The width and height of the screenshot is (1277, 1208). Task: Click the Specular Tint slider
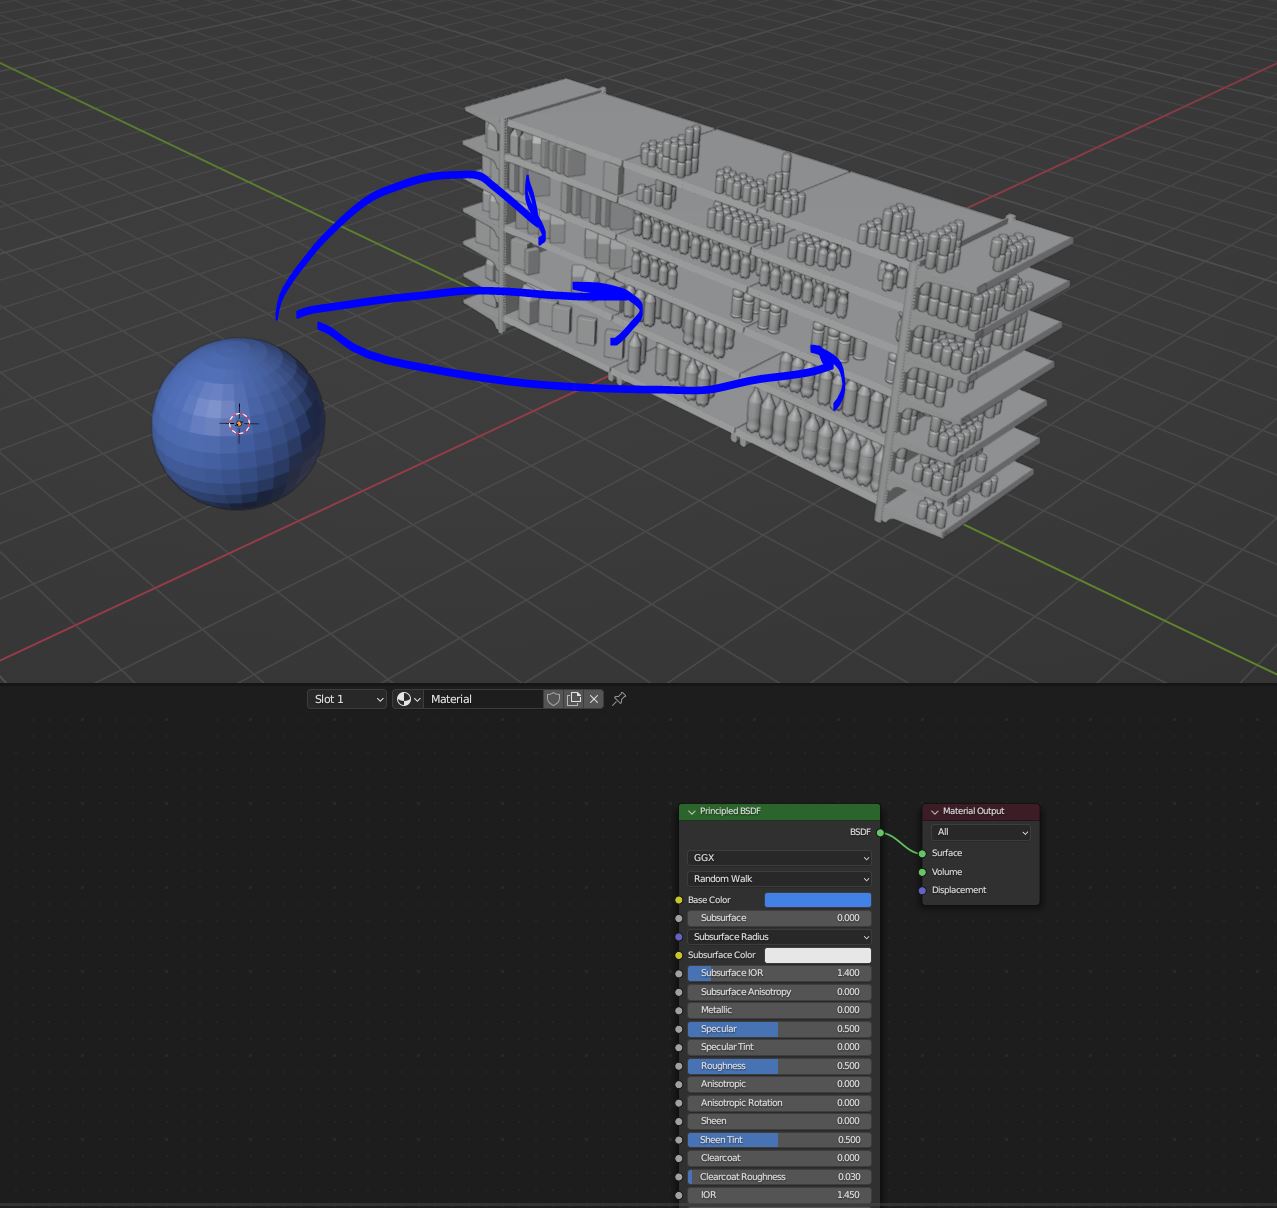pos(779,1047)
